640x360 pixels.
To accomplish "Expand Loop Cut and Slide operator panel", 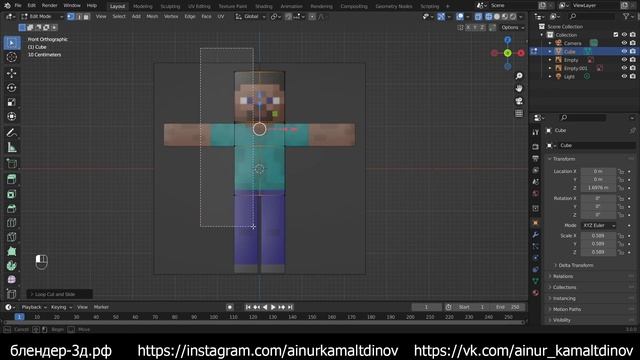I will pyautogui.click(x=60, y=294).
